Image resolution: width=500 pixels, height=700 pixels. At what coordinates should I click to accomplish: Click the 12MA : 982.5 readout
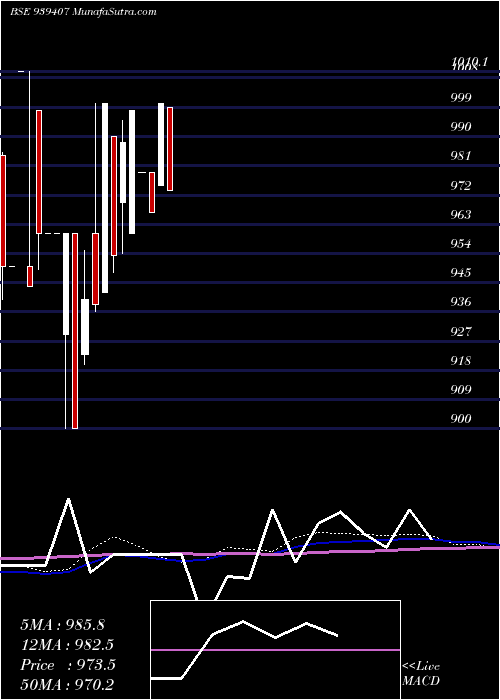pyautogui.click(x=67, y=645)
